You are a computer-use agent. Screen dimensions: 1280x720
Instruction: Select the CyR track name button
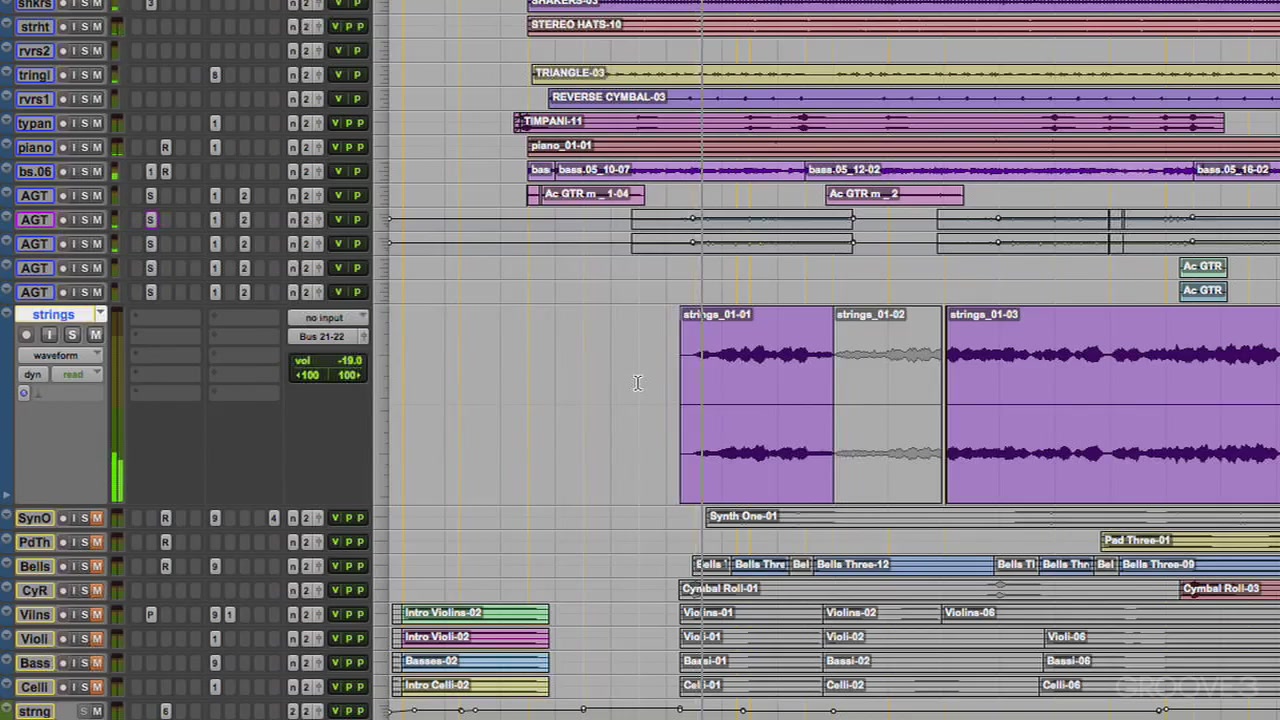click(35, 590)
